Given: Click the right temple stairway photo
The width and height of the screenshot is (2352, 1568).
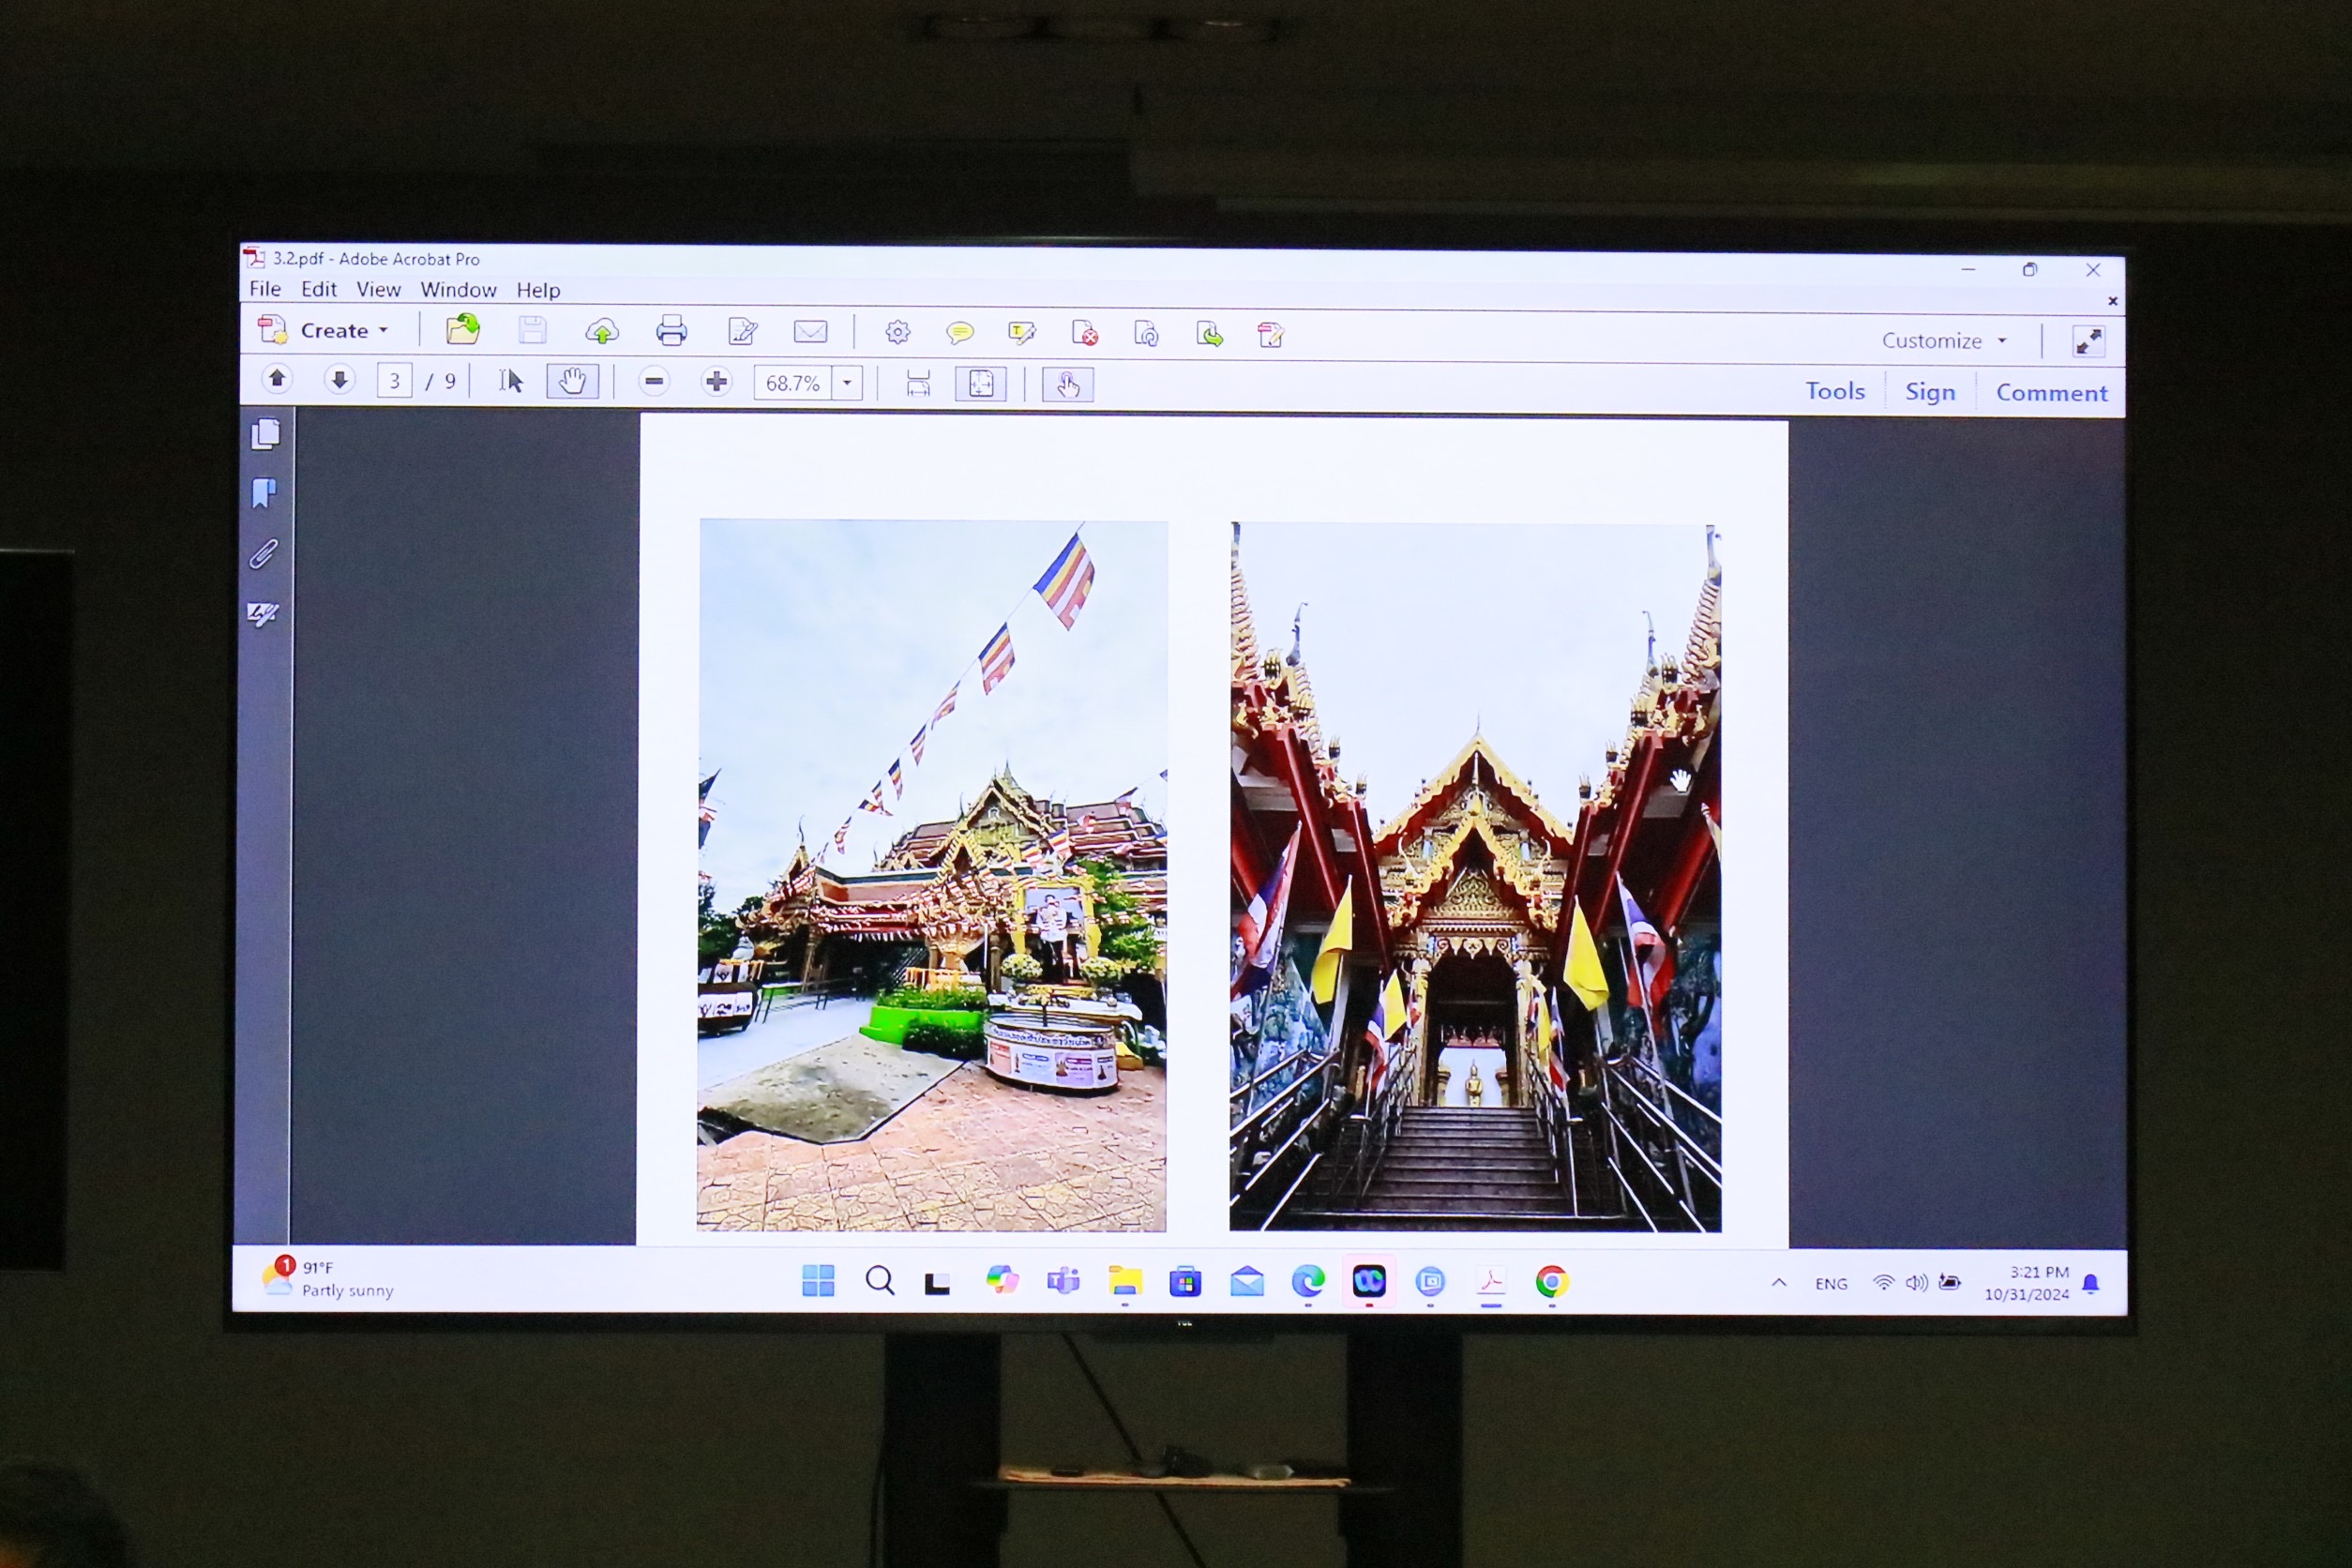Looking at the screenshot, I should (1476, 877).
